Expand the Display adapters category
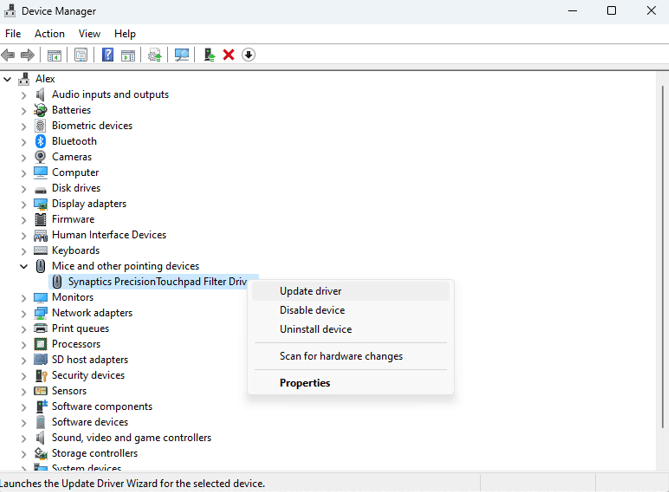The image size is (669, 492). coord(24,204)
